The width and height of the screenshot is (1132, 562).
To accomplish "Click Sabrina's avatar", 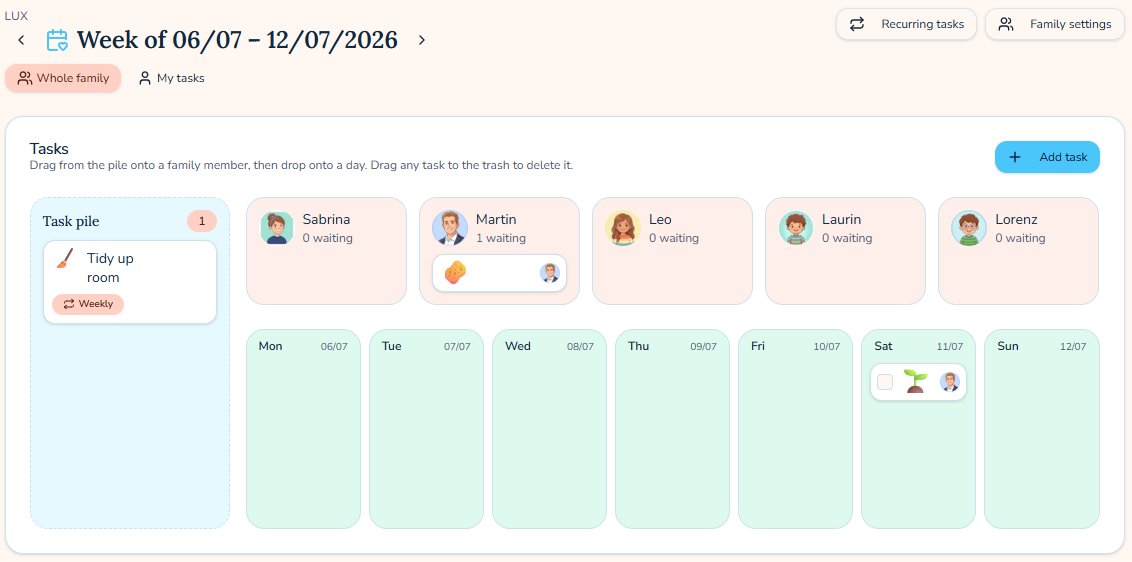I will point(277,228).
